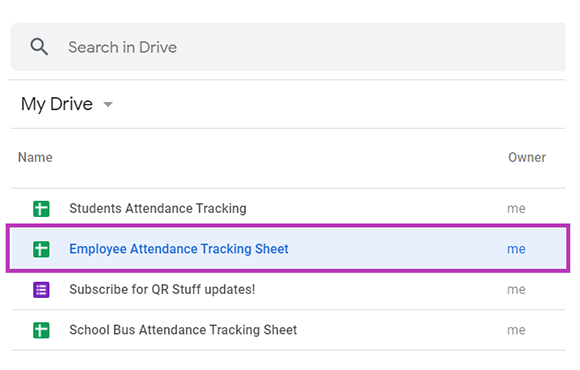Select Employee Attendance Tracking Sheet file name
The height and width of the screenshot is (370, 580).
[179, 249]
